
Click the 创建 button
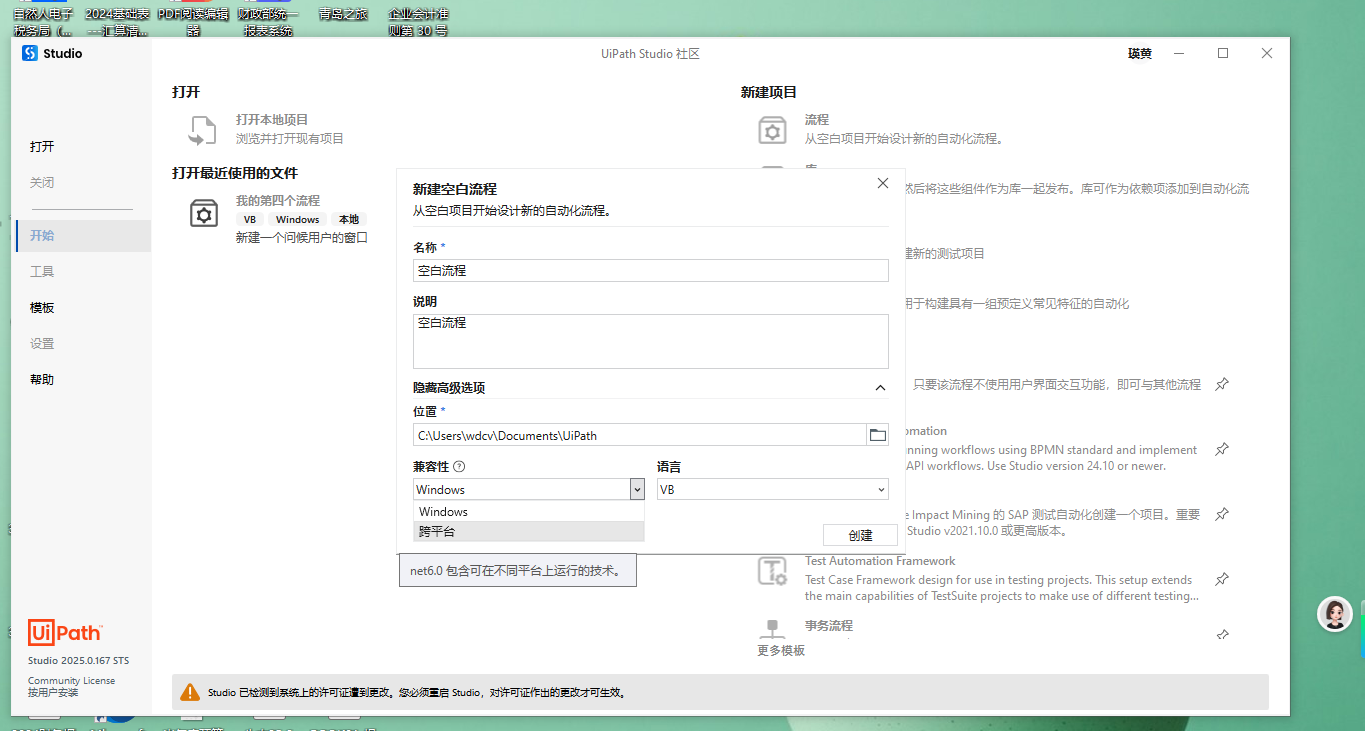pyautogui.click(x=860, y=535)
